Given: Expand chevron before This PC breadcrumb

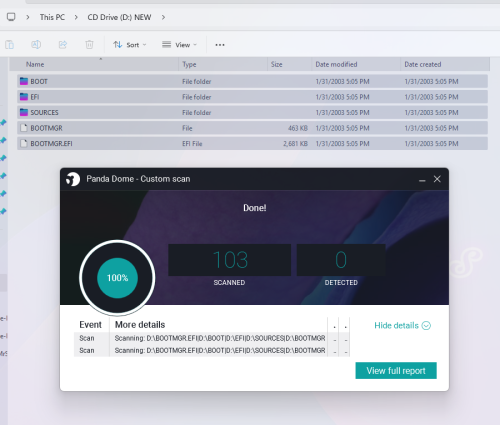Looking at the screenshot, I should coord(28,17).
